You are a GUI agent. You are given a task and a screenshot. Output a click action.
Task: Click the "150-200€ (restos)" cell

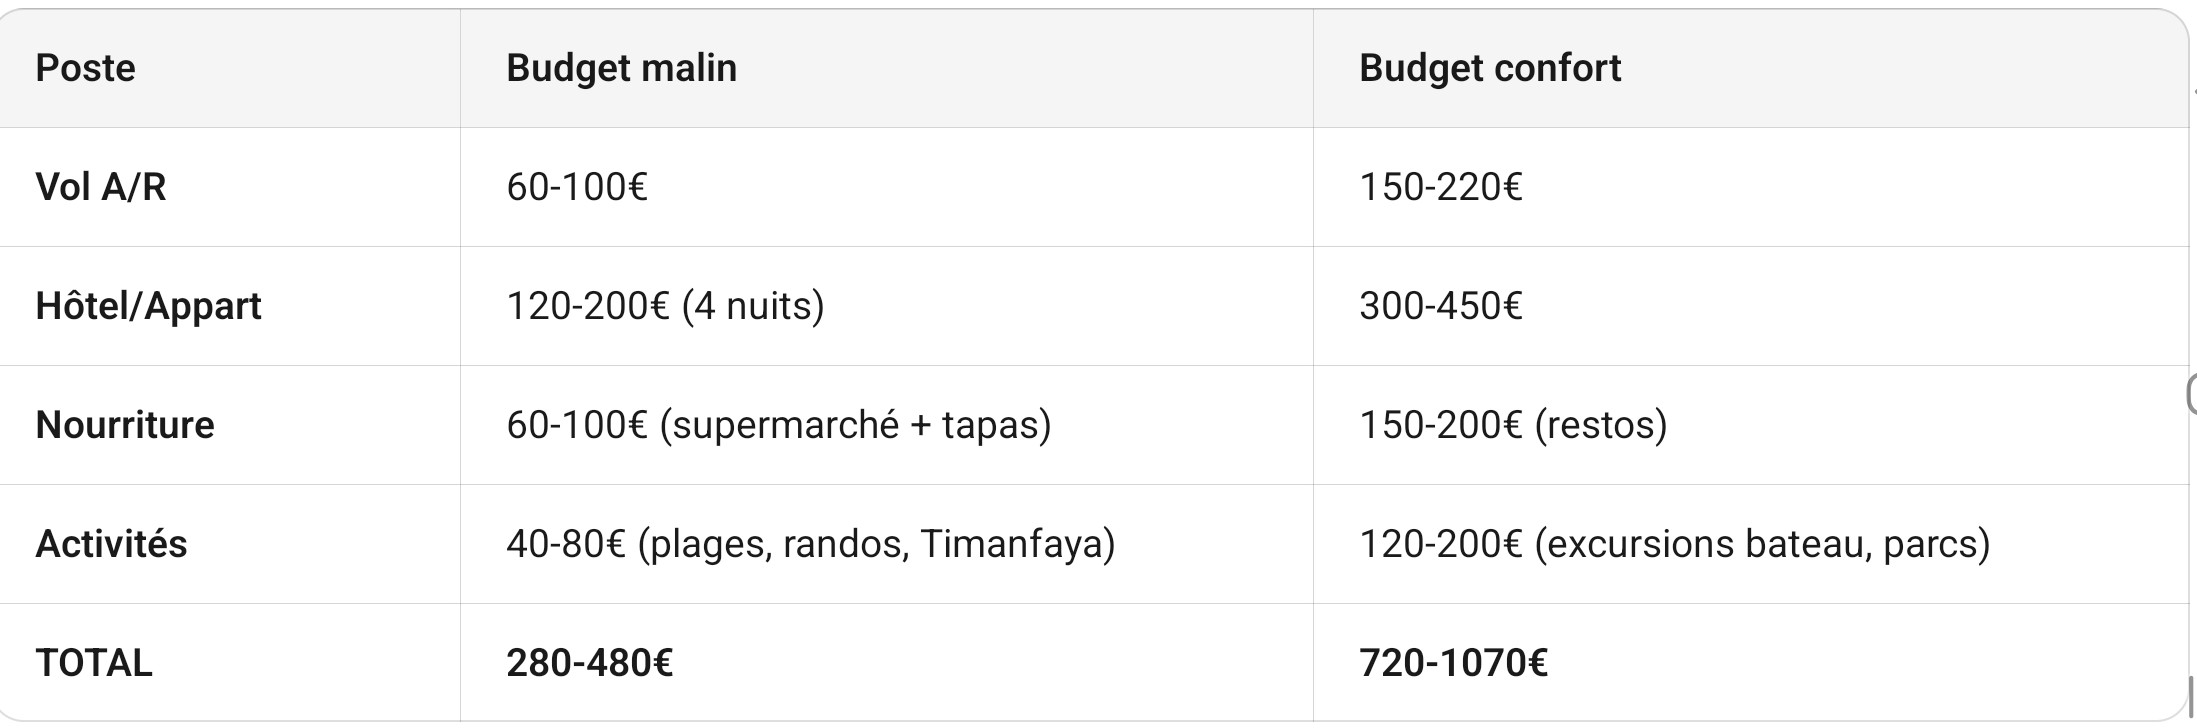click(x=1512, y=425)
